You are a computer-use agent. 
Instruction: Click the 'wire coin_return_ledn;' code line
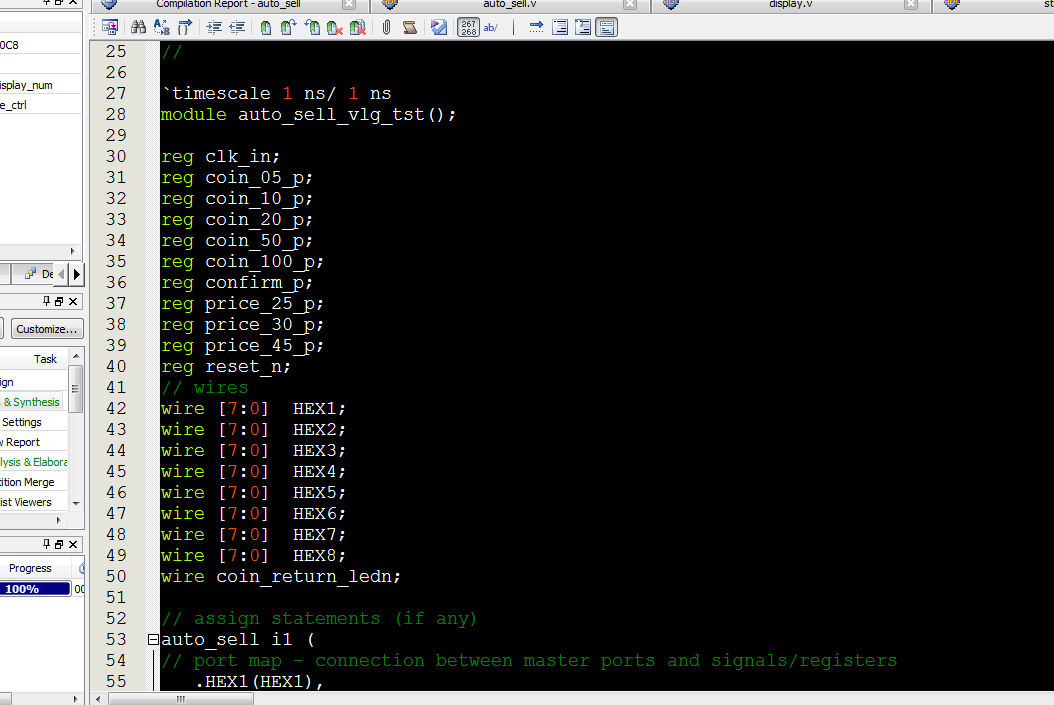coord(280,577)
